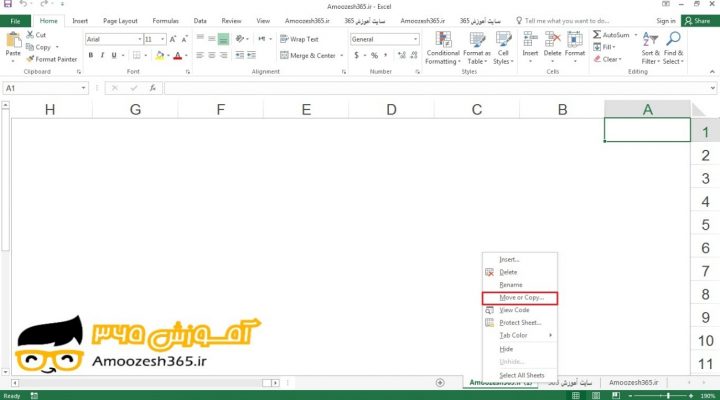Click the Paste icon
This screenshot has height=400, width=720.
[13, 40]
